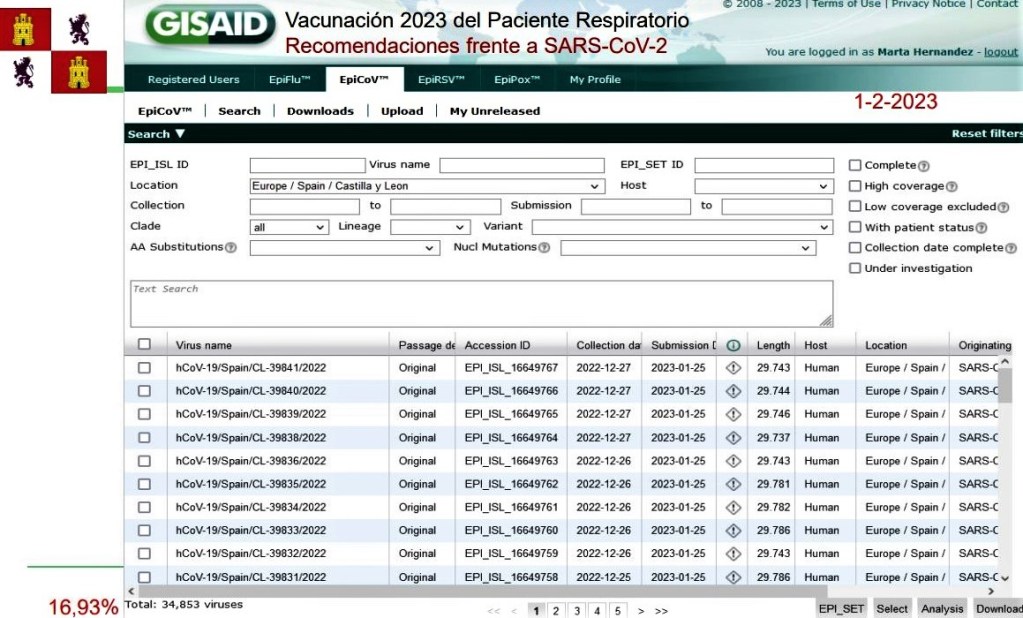1023x618 pixels.
Task: Open info icon in row CL-39841
Action: [x=733, y=368]
